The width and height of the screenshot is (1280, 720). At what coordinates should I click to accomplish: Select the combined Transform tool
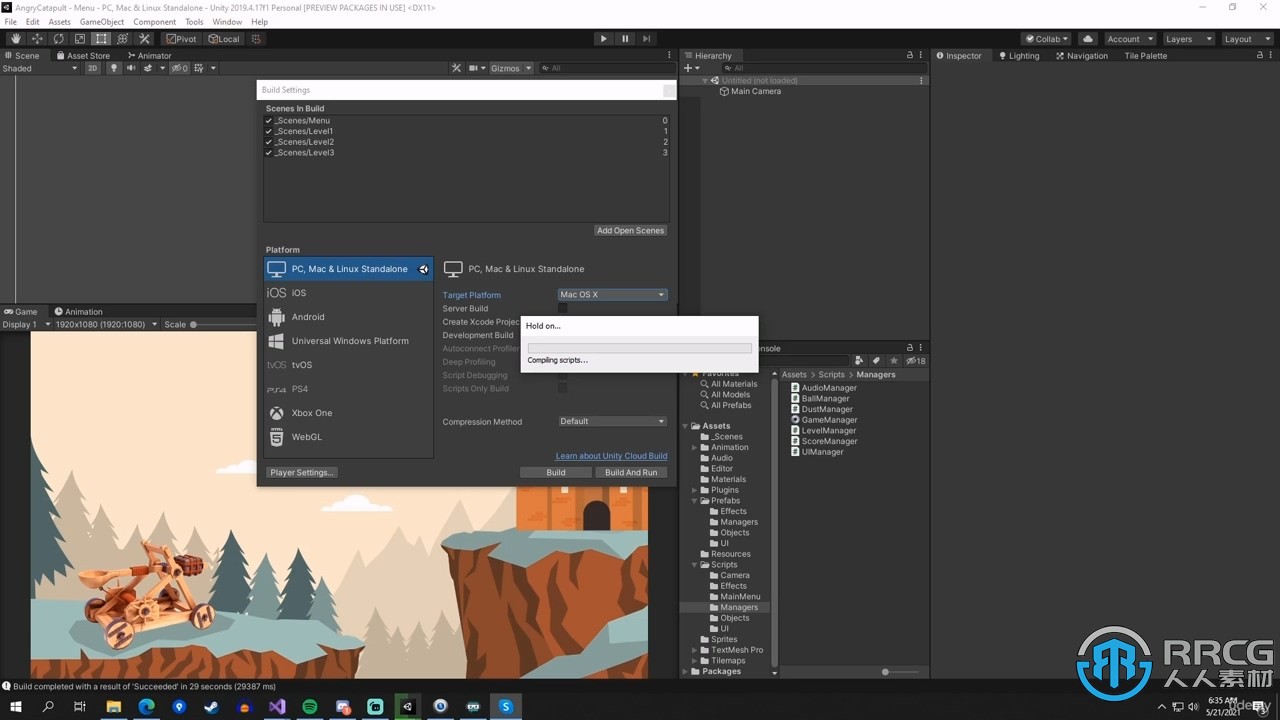coord(123,39)
